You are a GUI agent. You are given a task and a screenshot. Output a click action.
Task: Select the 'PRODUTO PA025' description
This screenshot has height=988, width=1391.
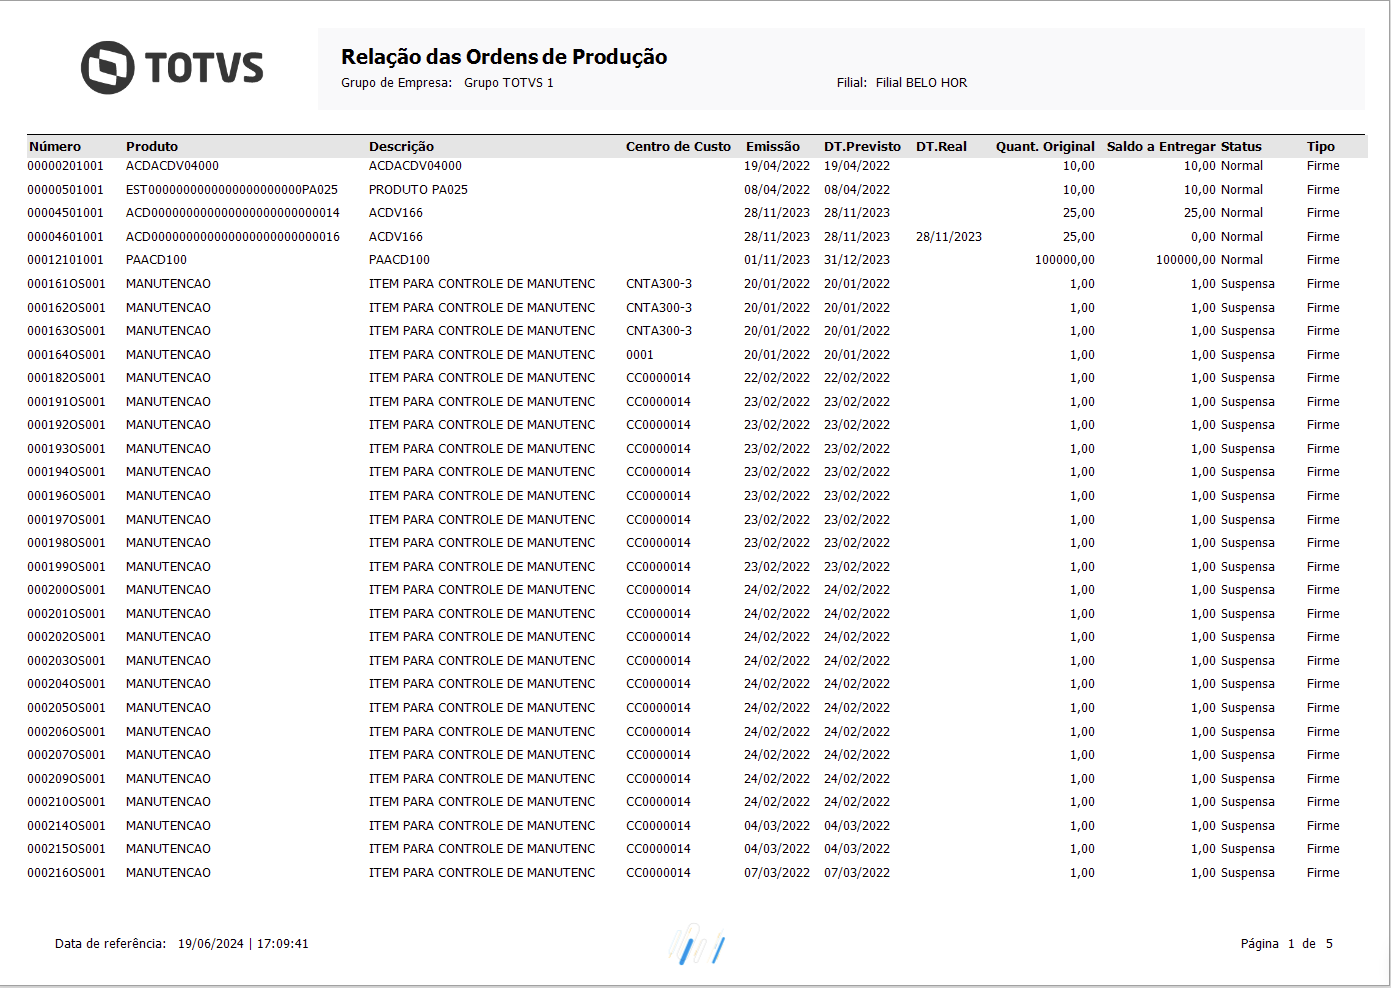pyautogui.click(x=418, y=190)
